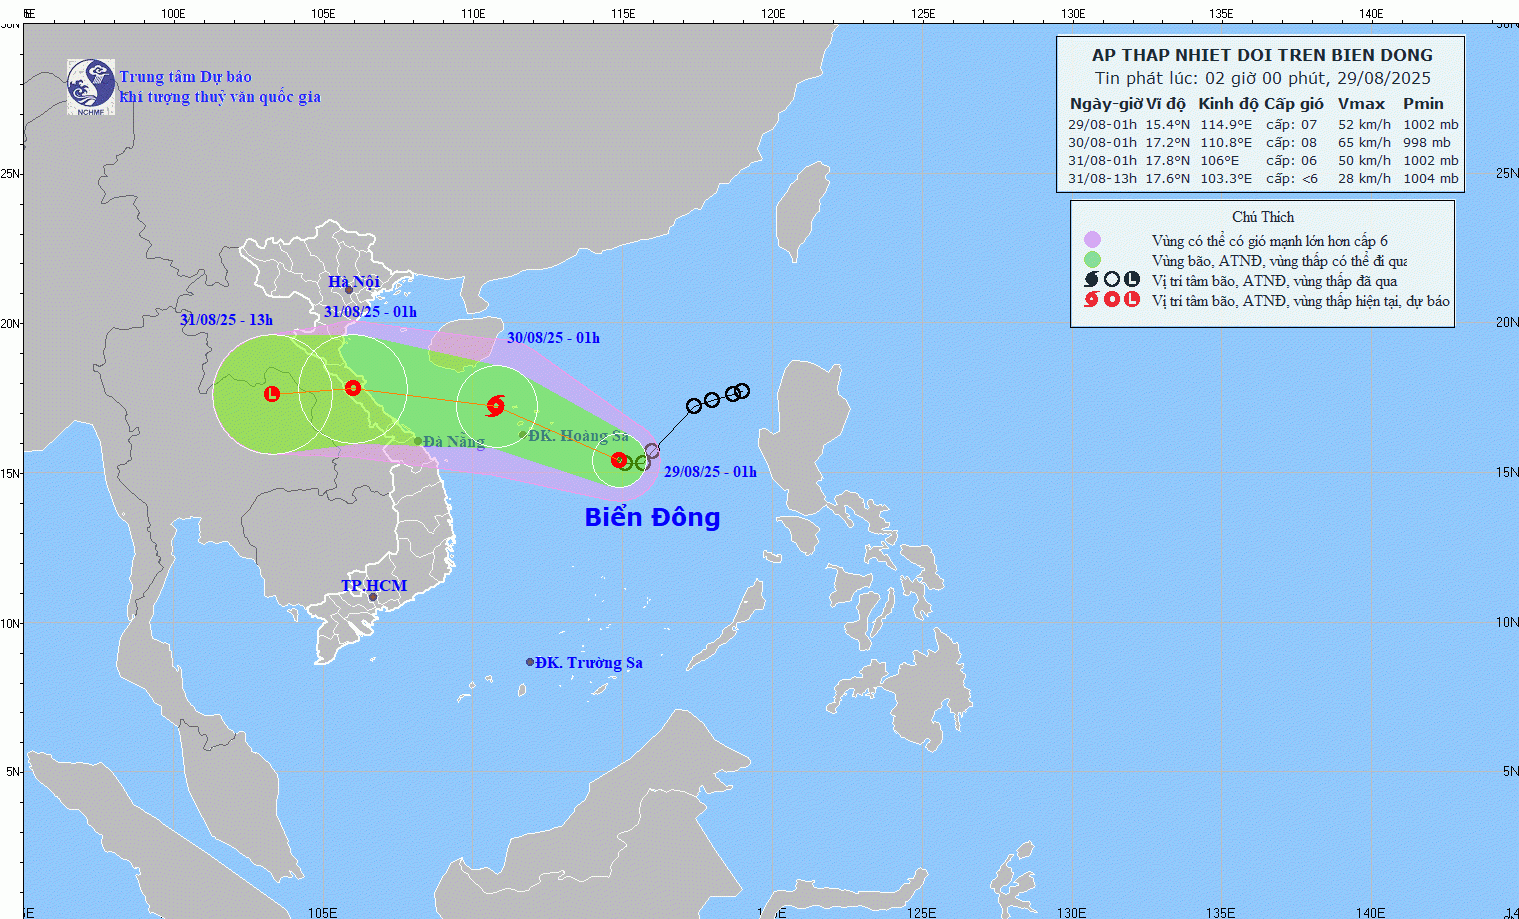Click the red L low-pressure marker on map

coord(271,394)
